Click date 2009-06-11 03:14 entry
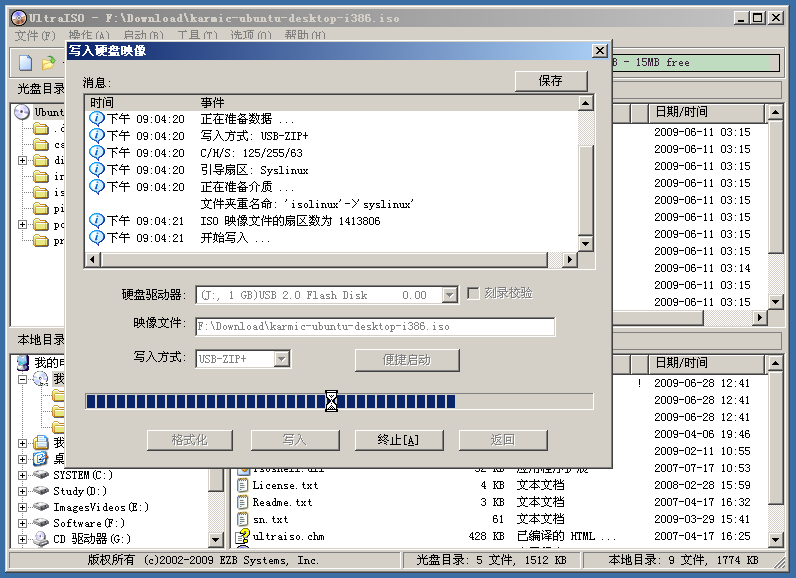 702,268
